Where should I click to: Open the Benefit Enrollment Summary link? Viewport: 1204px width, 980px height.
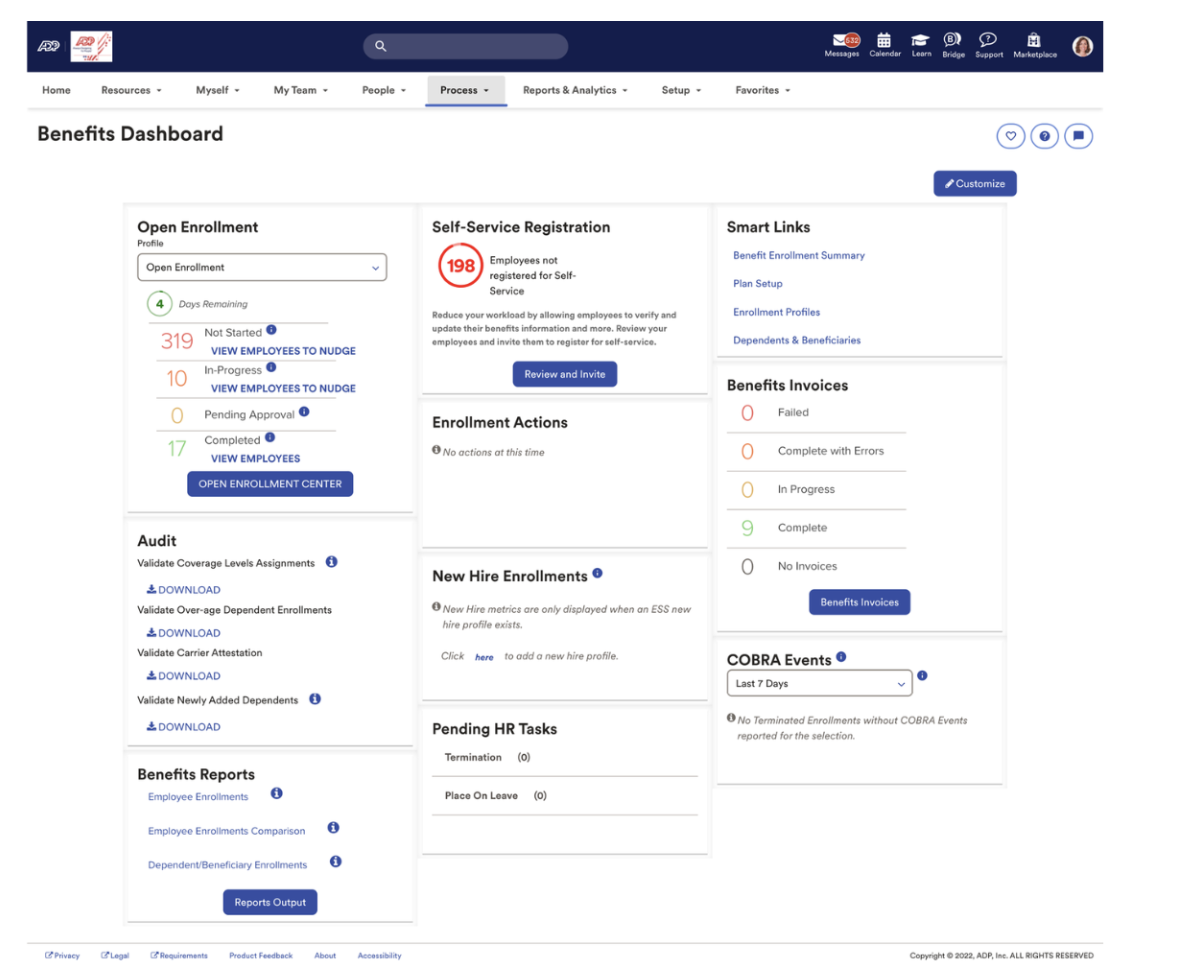click(x=798, y=255)
